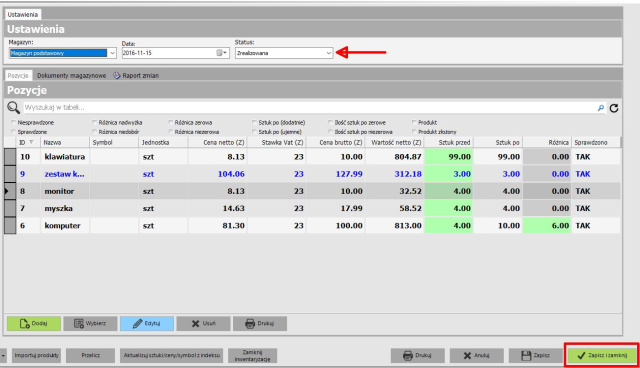Click the Usuń button with X icon
The image size is (640, 368).
pyautogui.click(x=203, y=324)
